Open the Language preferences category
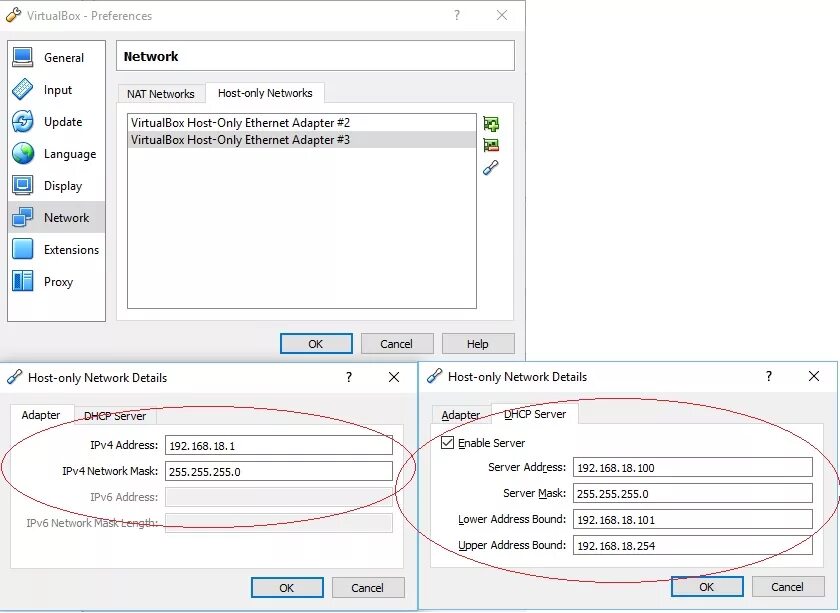Image resolution: width=840 pixels, height=613 pixels. pyautogui.click(x=57, y=154)
